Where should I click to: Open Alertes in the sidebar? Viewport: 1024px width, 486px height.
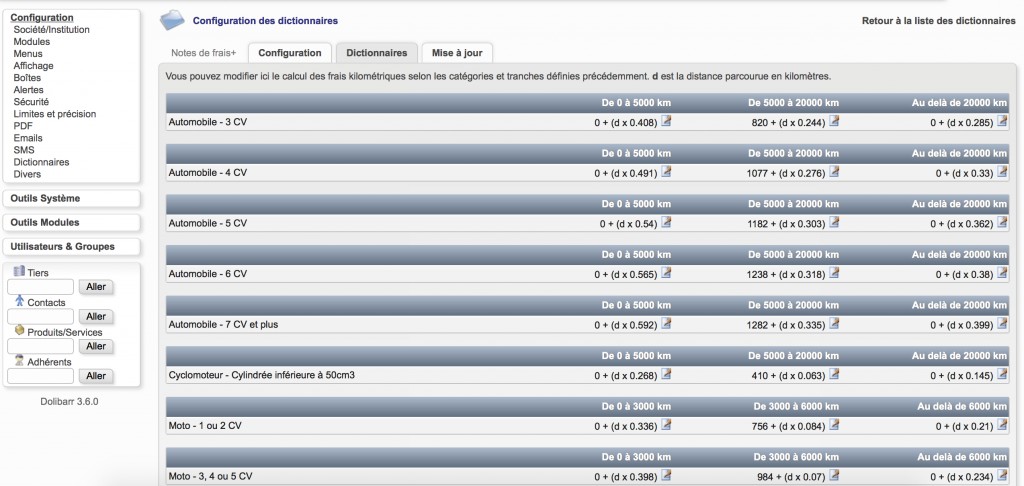[29, 90]
